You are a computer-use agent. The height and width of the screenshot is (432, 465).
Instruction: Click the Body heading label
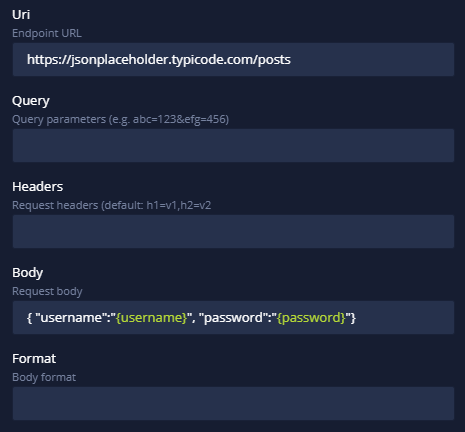coord(27,273)
